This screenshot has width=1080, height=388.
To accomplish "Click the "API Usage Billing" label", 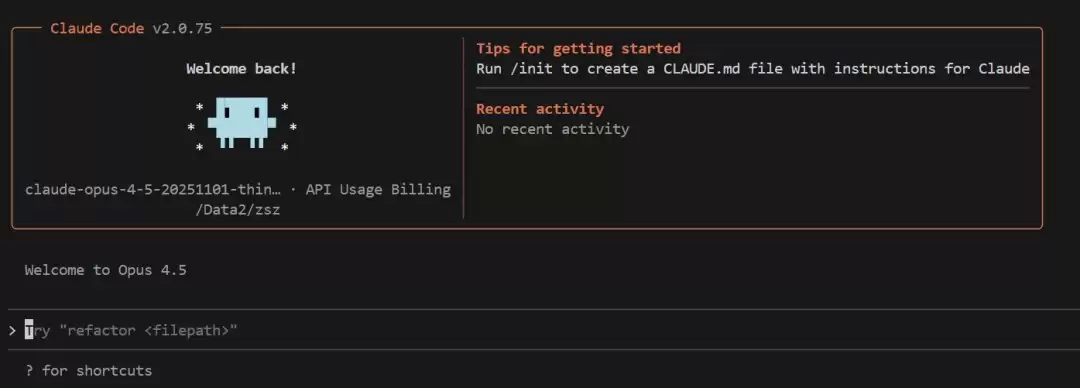I will click(378, 190).
